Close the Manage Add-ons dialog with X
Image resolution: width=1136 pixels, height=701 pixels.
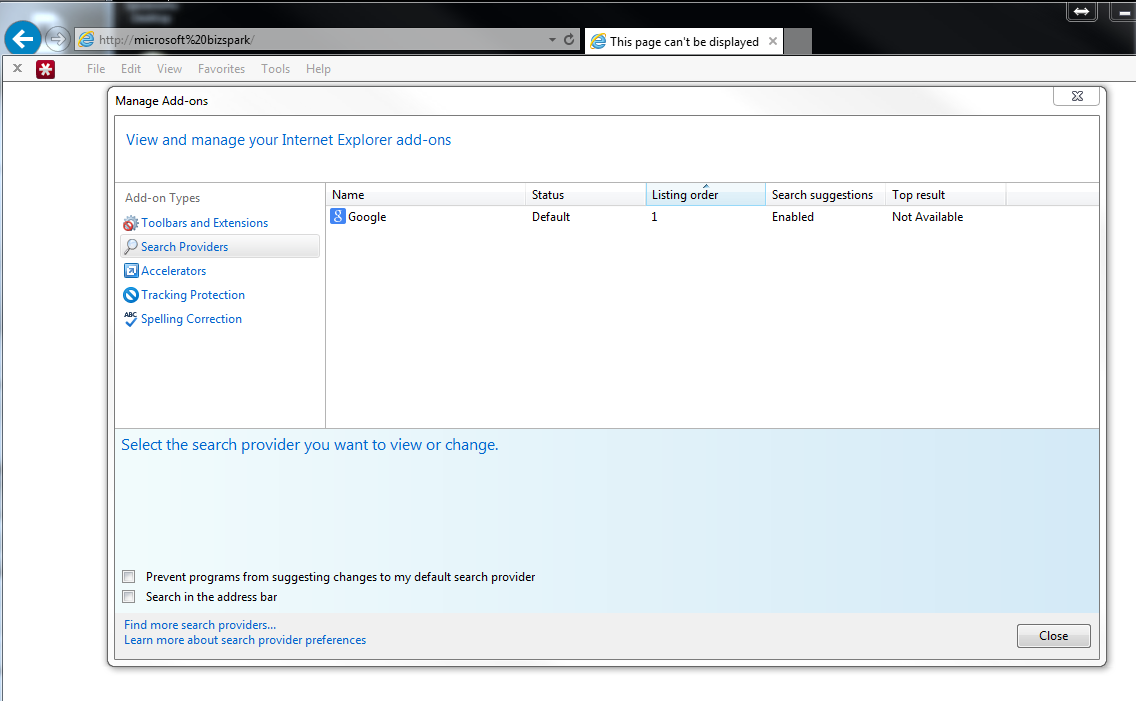pos(1077,96)
